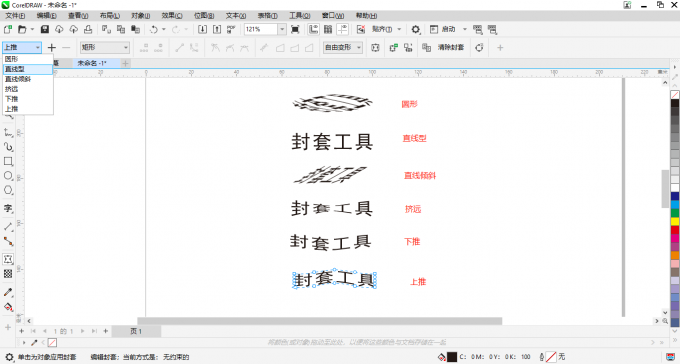Select the Parallel dimension line tool

click(x=8, y=226)
